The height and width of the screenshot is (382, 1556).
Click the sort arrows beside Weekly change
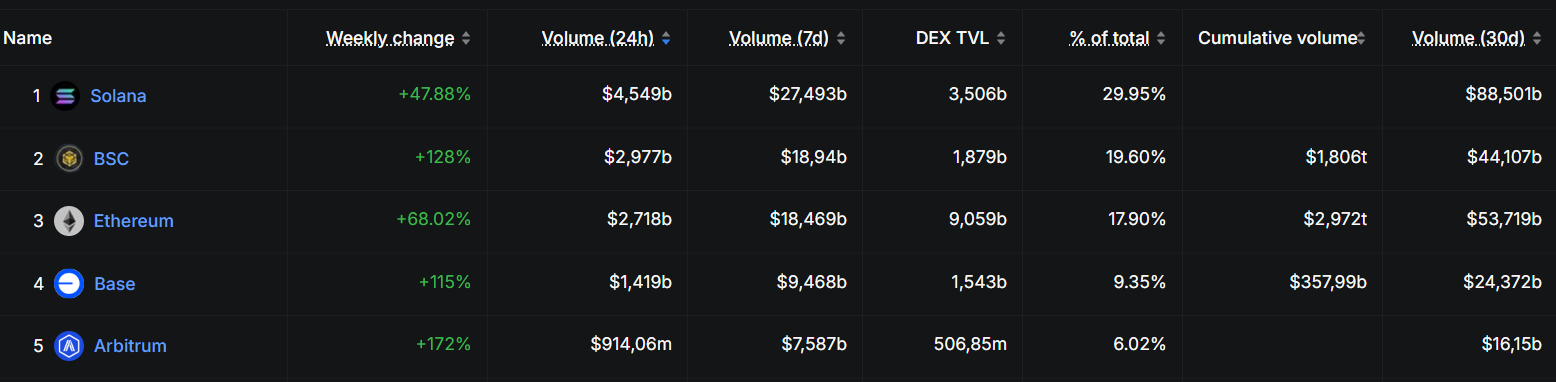(466, 38)
